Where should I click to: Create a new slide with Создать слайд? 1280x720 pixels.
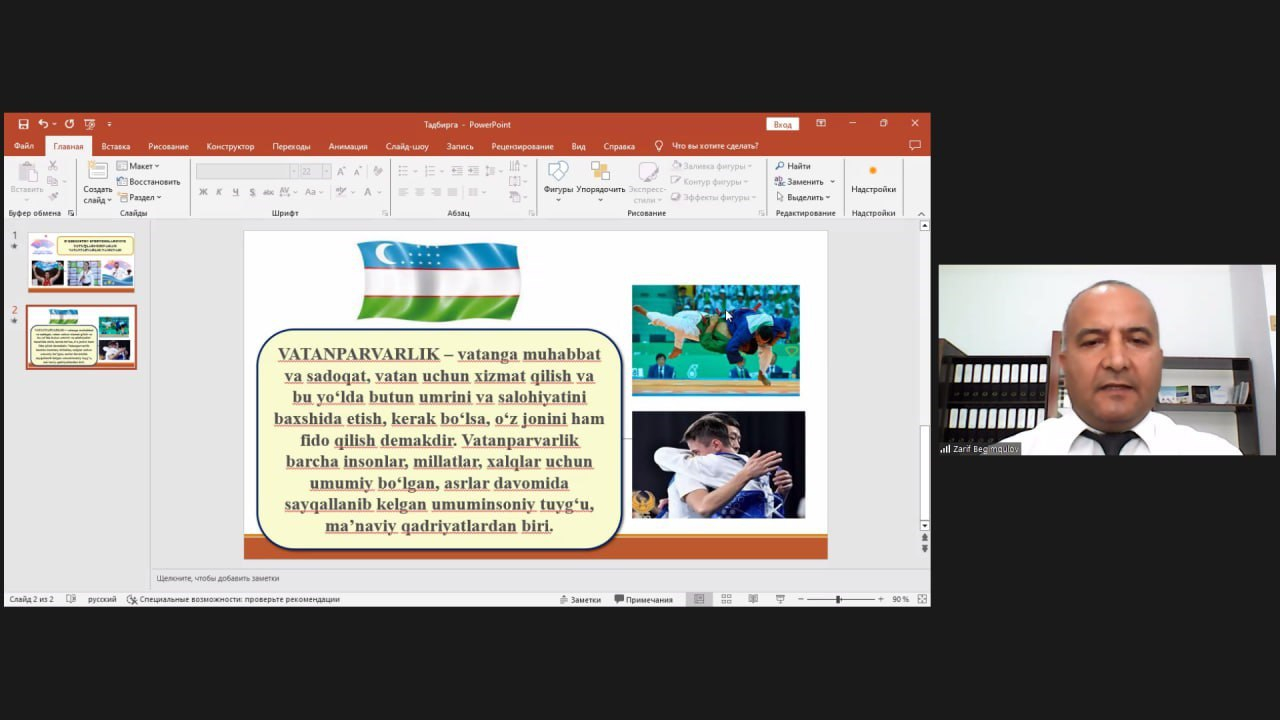[x=98, y=182]
